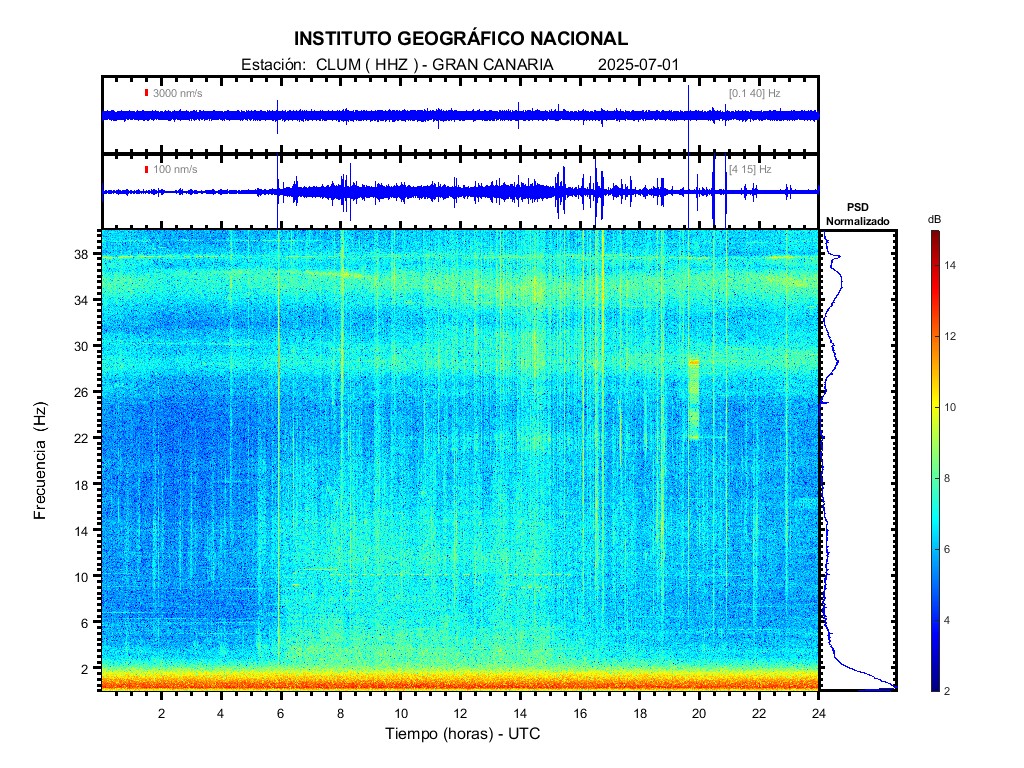1024x768 pixels.
Task: Click the 14 Hz frequency tick label
Action: pyautogui.click(x=81, y=531)
